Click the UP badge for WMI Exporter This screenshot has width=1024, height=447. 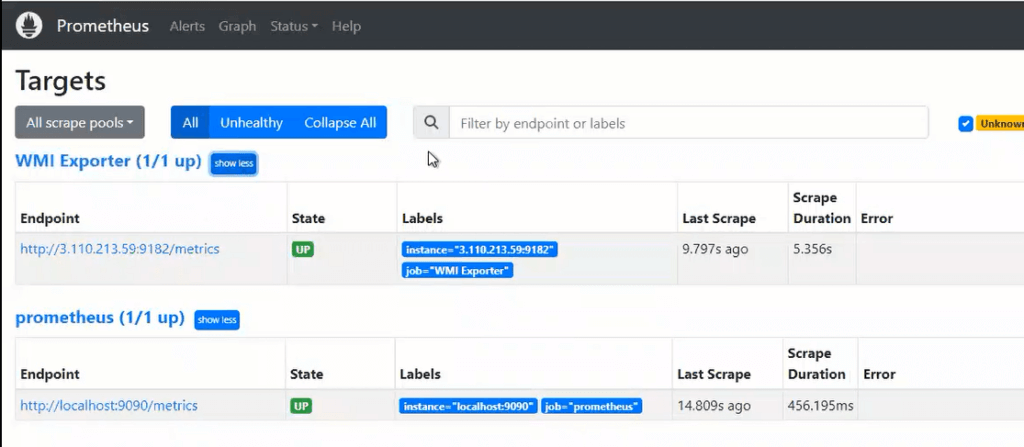pyautogui.click(x=302, y=250)
